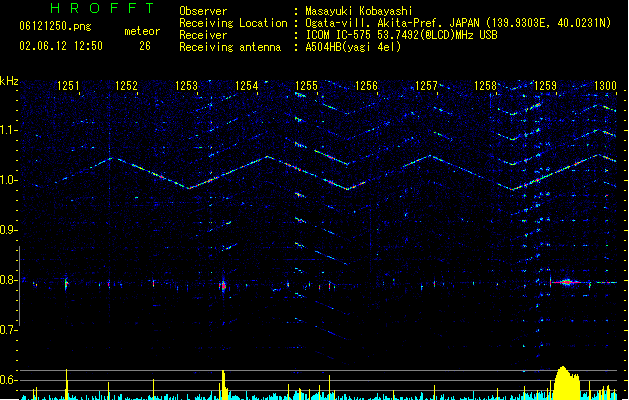This screenshot has height=400, width=629.
Task: Click the 1.1 kHz axis label
Action: pyautogui.click(x=8, y=130)
